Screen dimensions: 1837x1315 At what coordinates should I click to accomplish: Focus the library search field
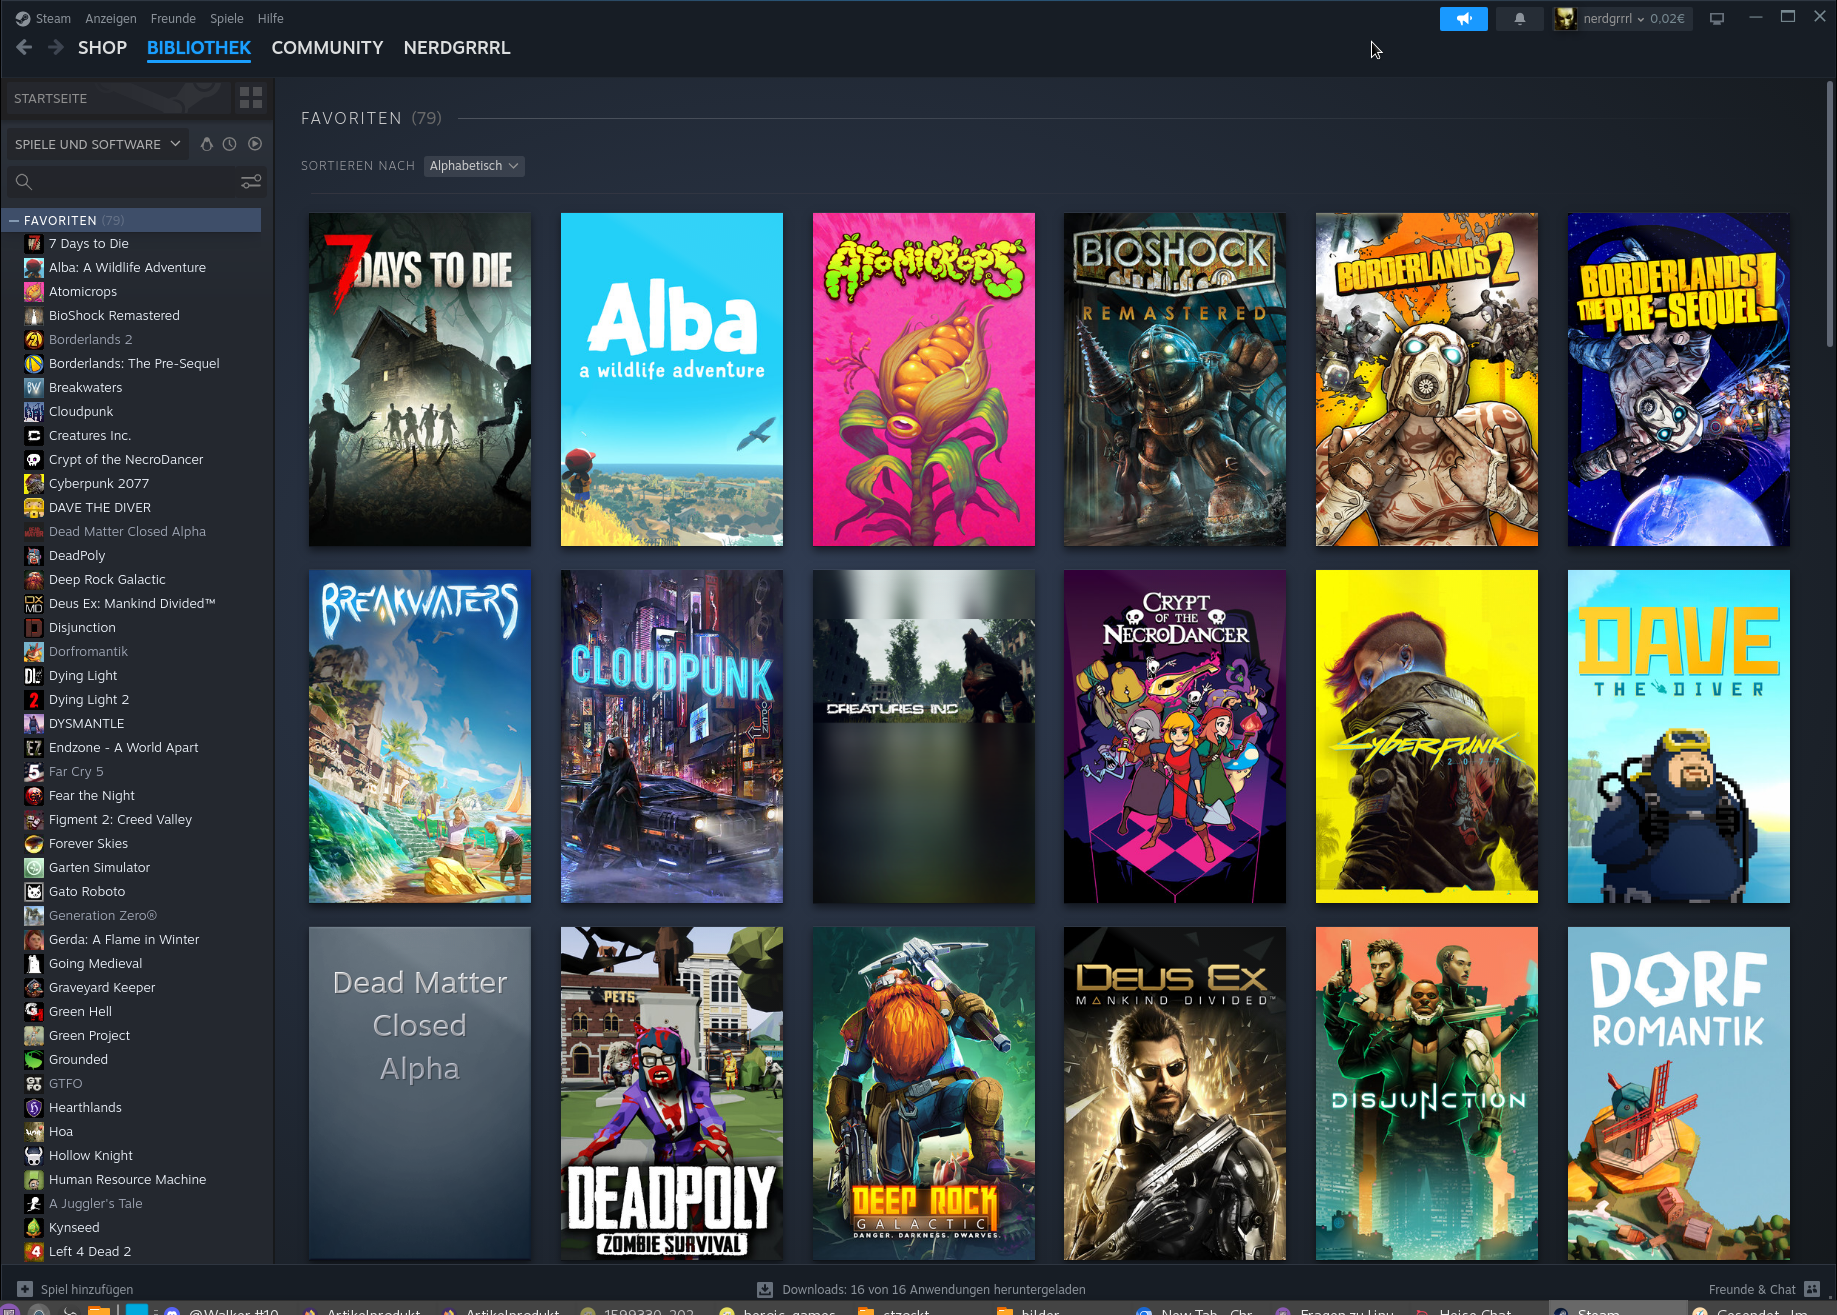coord(136,181)
